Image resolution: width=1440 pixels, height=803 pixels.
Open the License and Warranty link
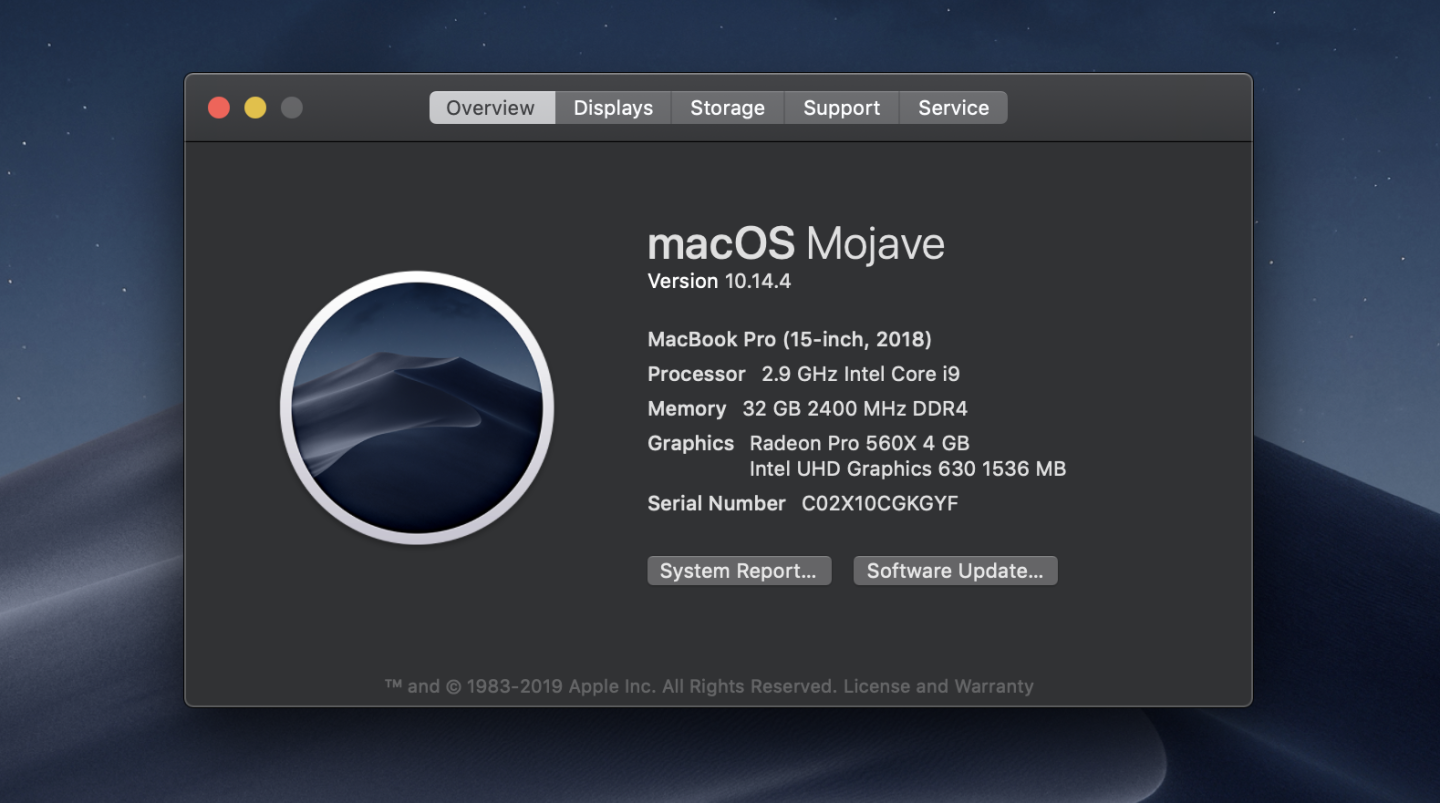[x=938, y=687]
